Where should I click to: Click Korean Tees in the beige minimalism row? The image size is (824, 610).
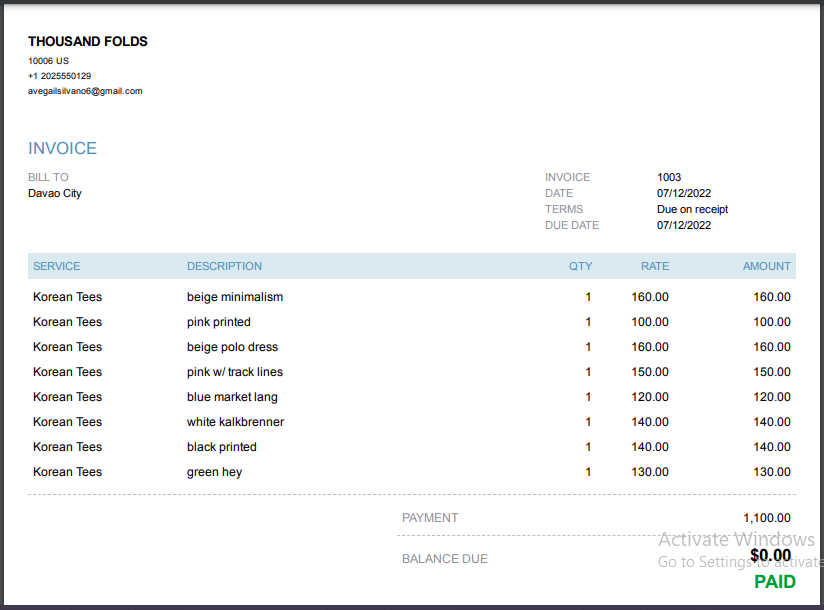67,297
